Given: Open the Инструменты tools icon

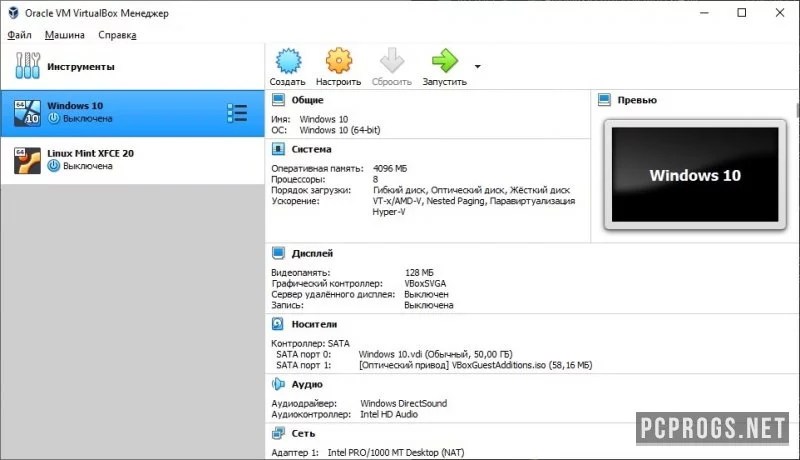Looking at the screenshot, I should (28, 66).
